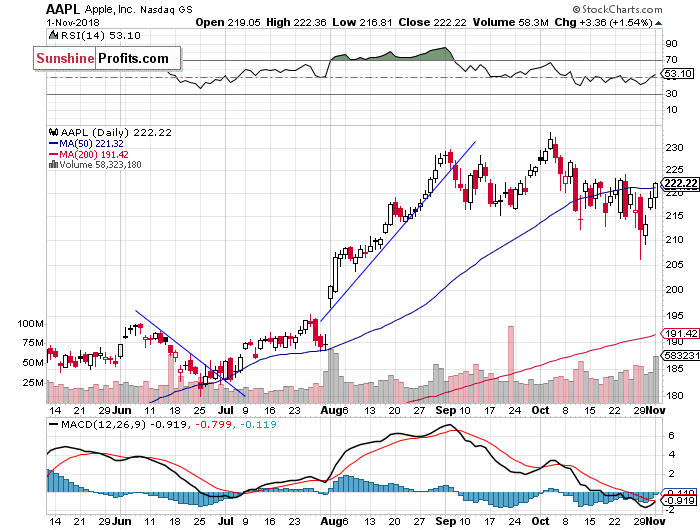Click the Open 219.05 value

228,22
